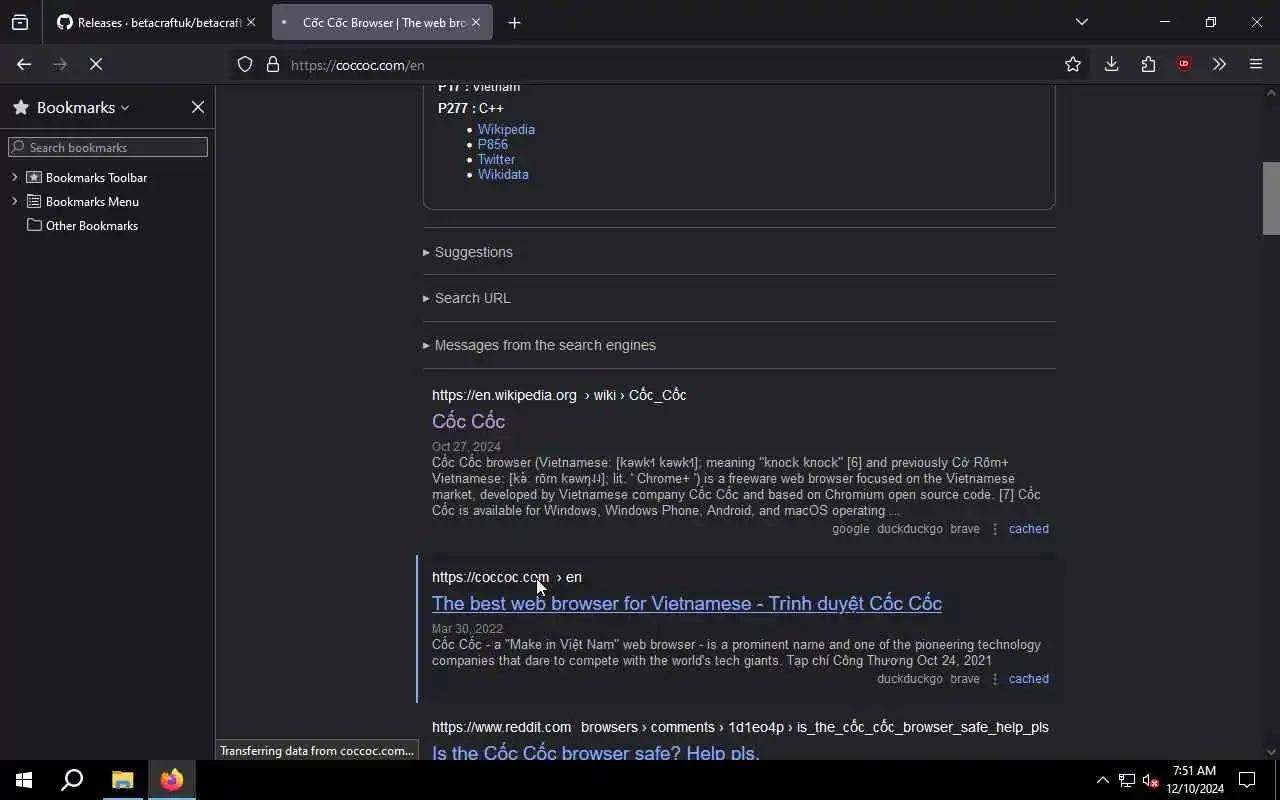The width and height of the screenshot is (1280, 800).
Task: Close the Bookmarks sidebar
Action: (198, 107)
